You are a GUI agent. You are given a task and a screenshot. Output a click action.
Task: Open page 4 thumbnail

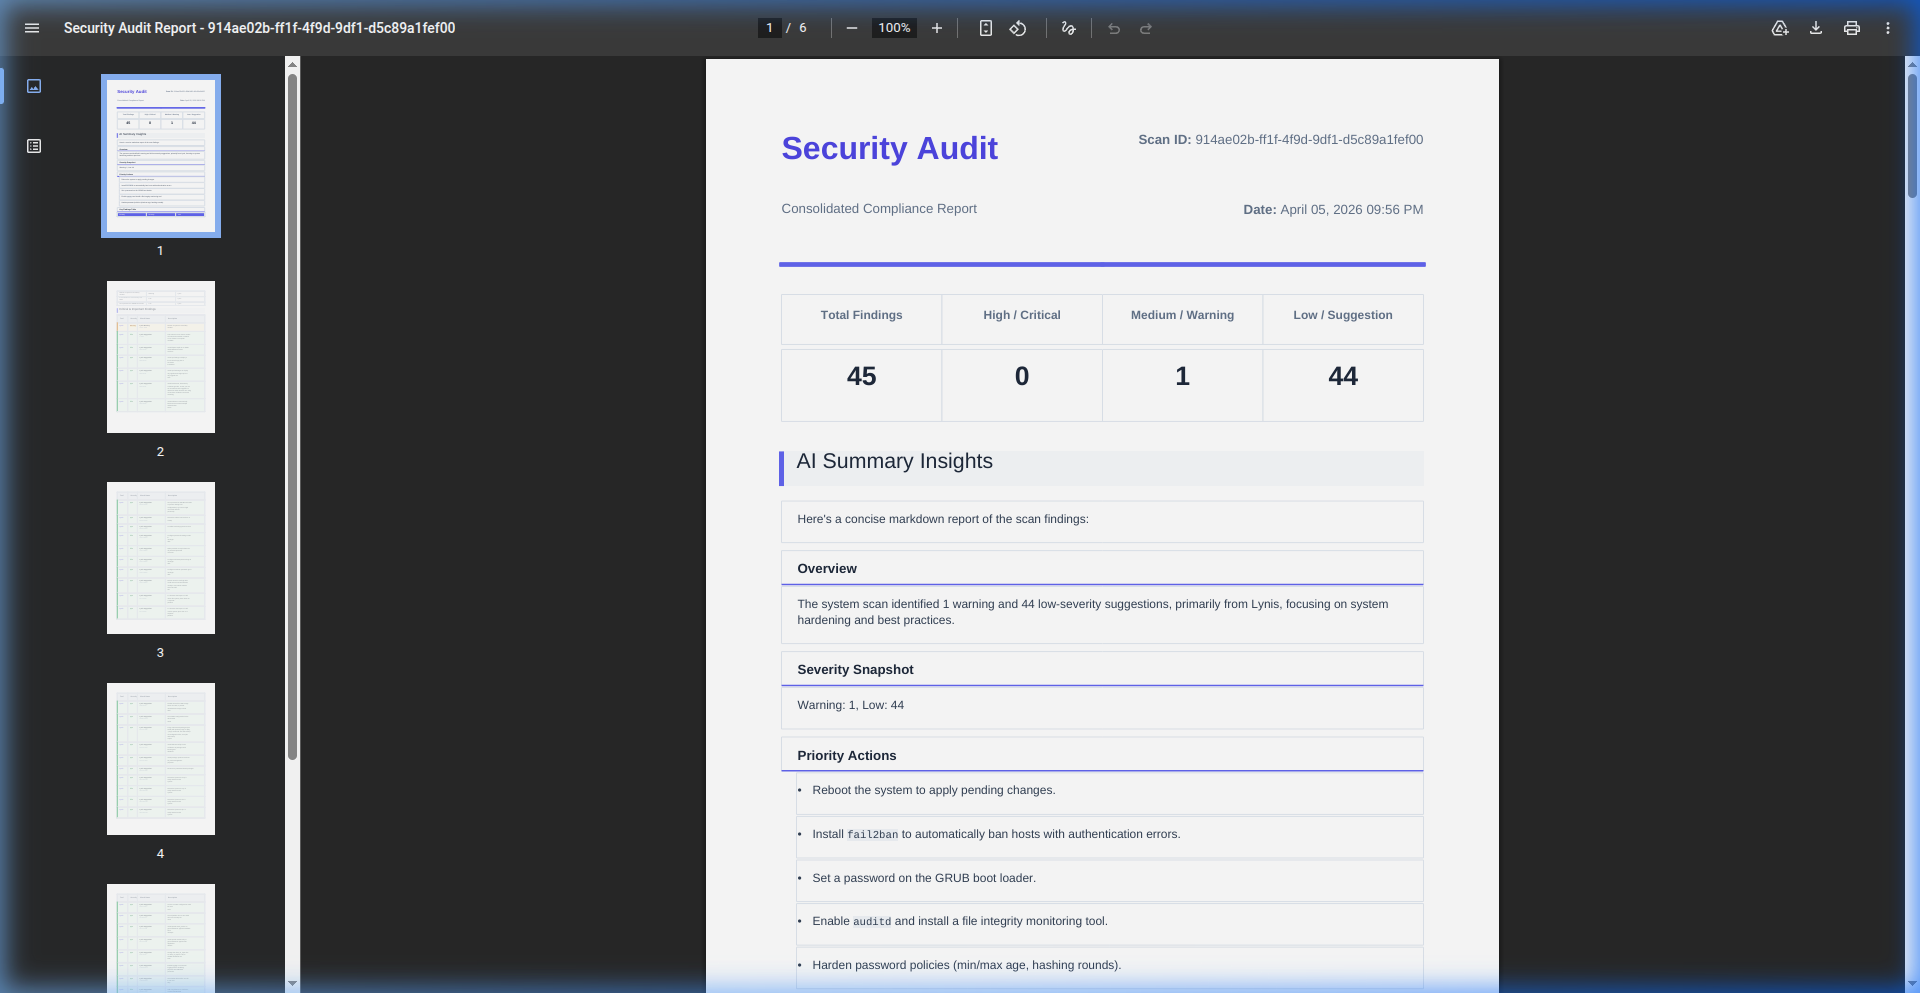[161, 759]
